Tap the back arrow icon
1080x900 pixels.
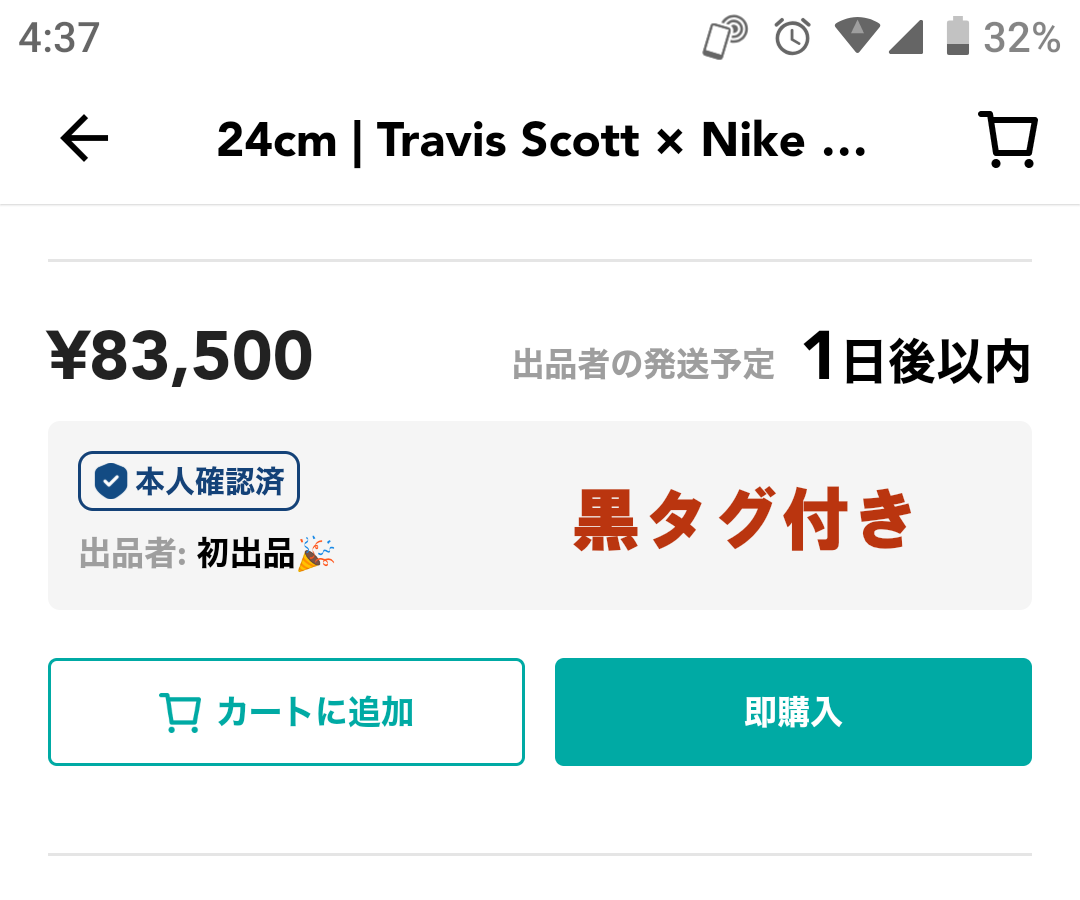(84, 139)
